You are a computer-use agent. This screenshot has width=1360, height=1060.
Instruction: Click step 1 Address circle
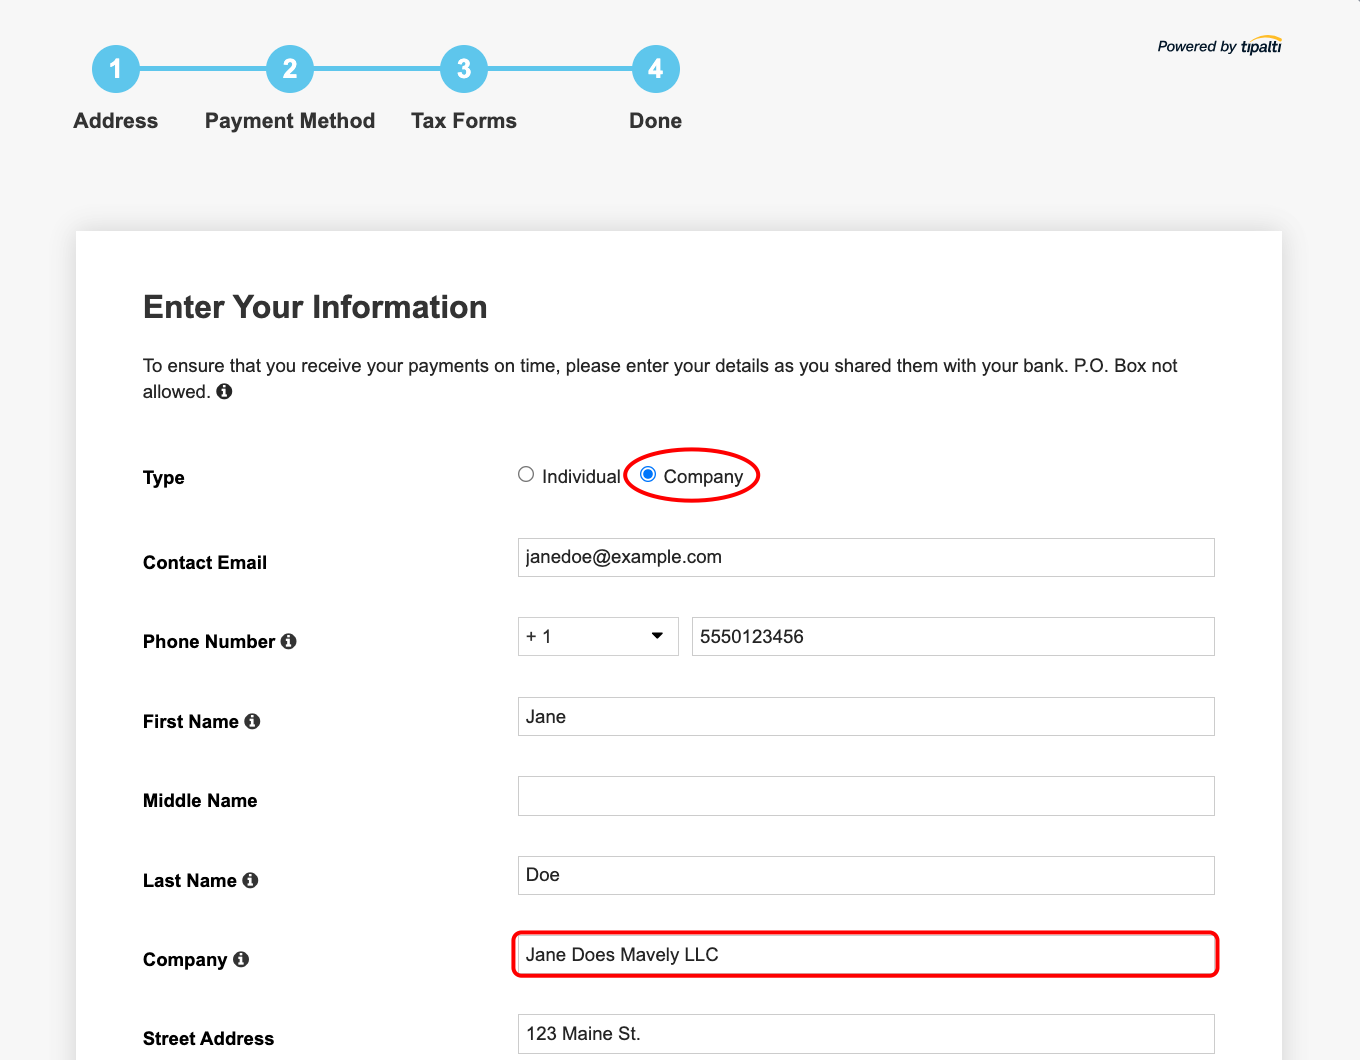(x=116, y=69)
